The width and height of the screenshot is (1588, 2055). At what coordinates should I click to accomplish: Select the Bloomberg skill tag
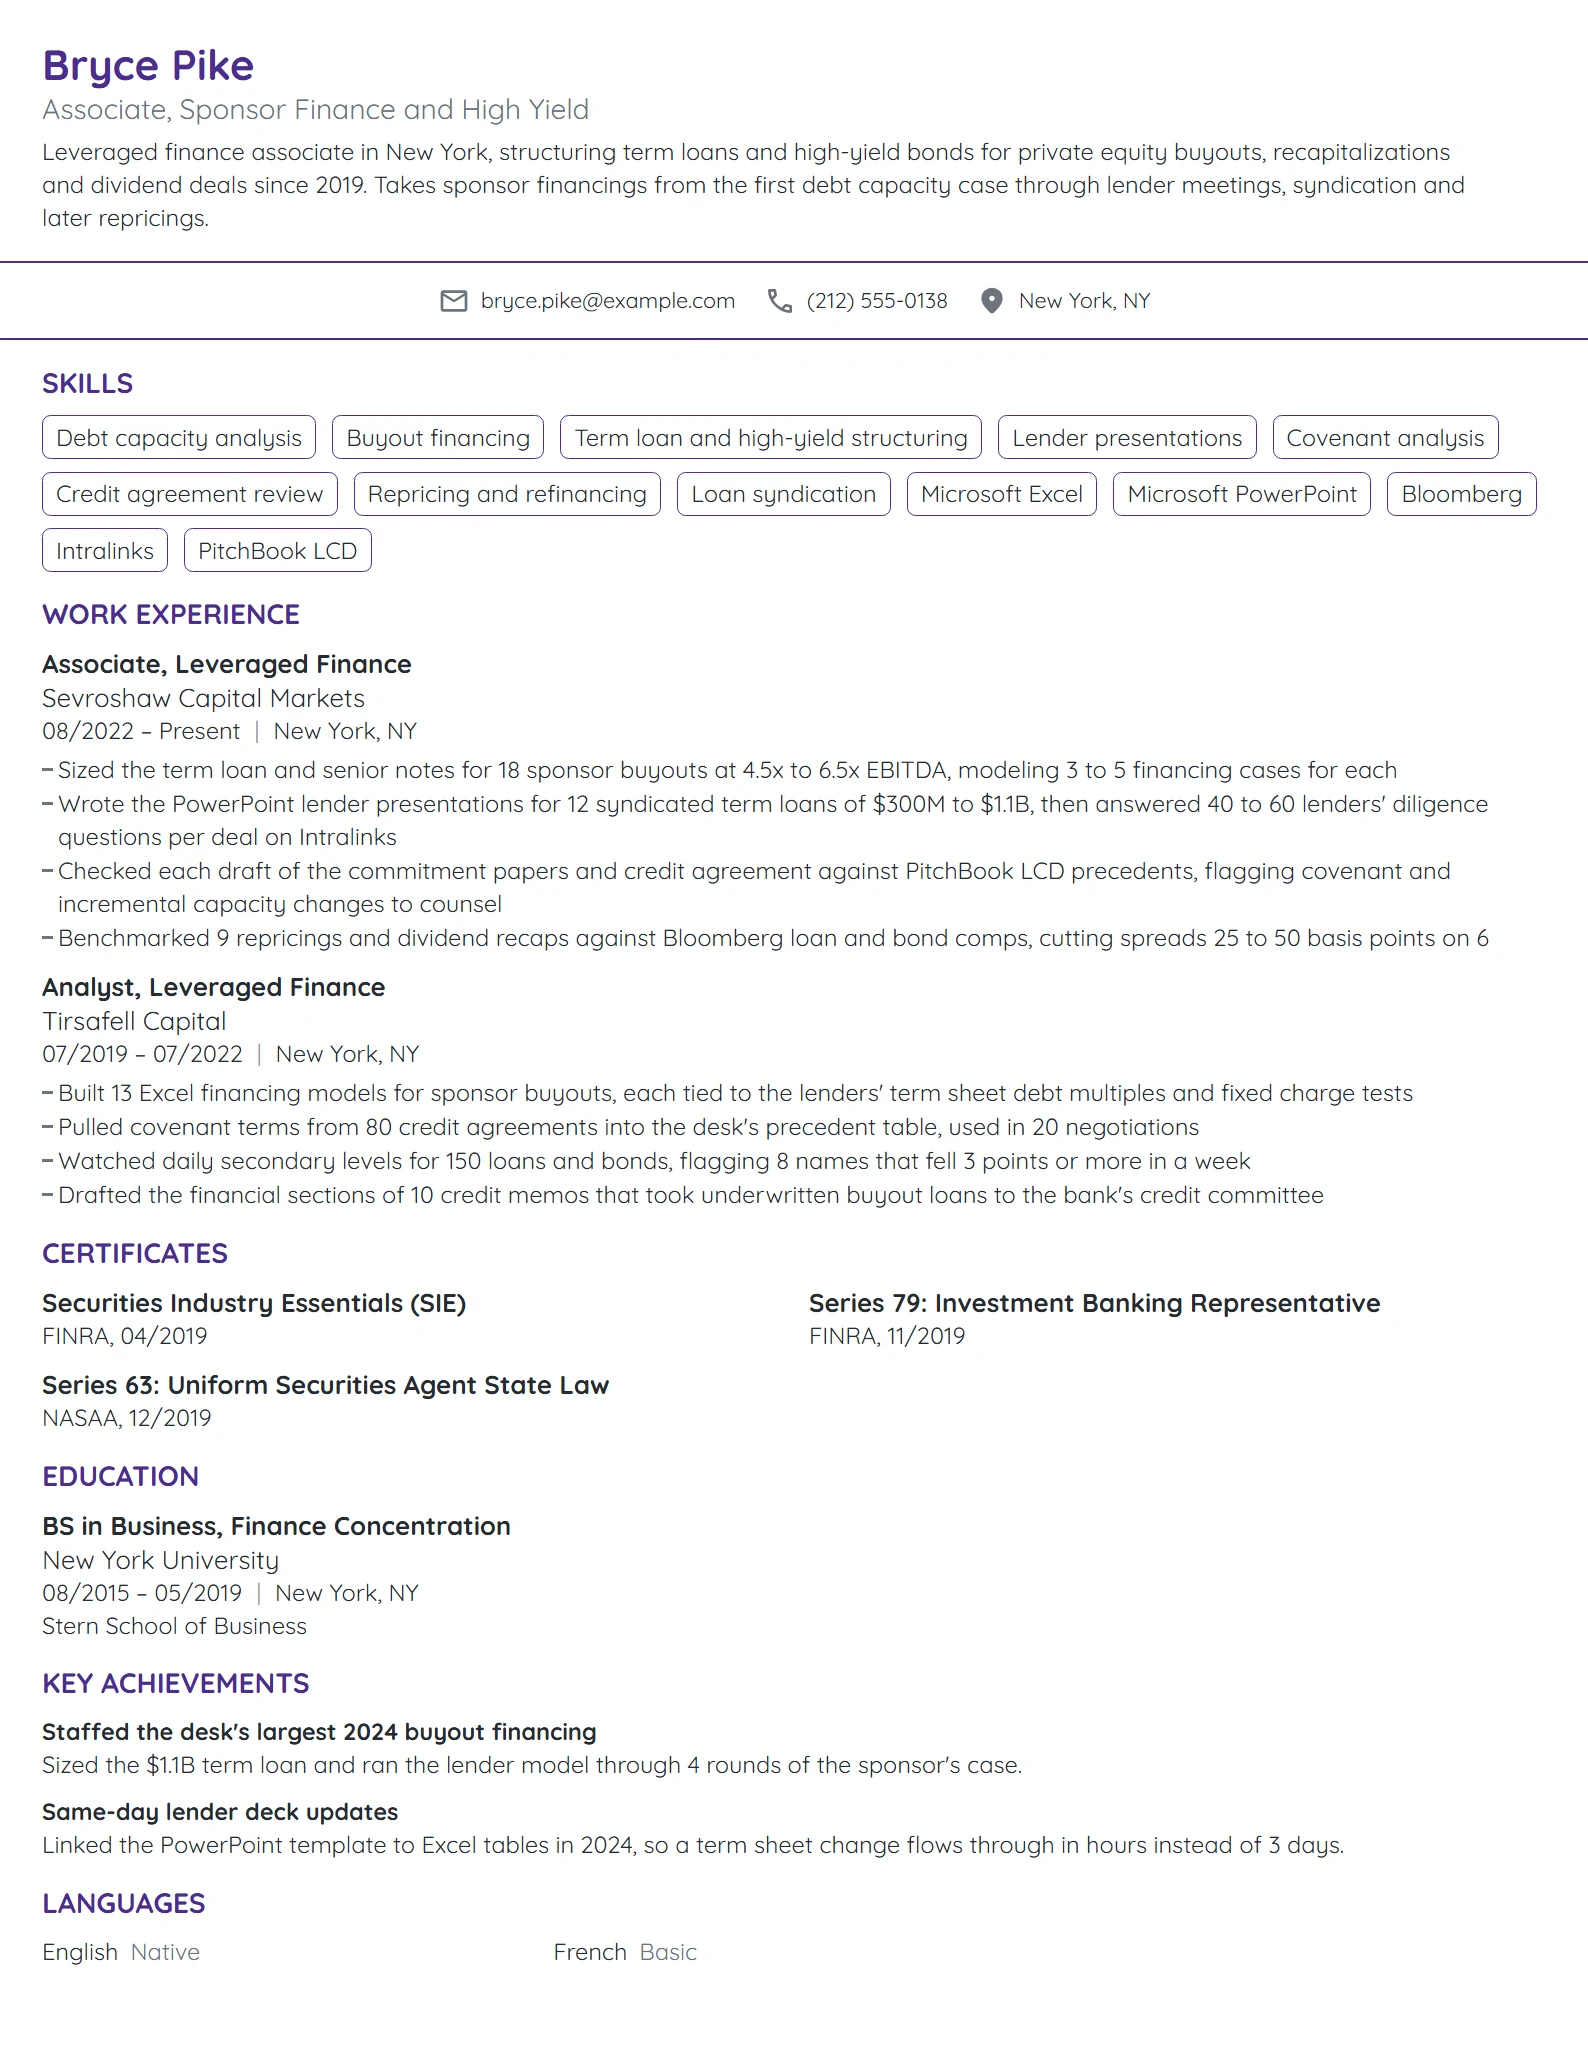click(x=1462, y=494)
